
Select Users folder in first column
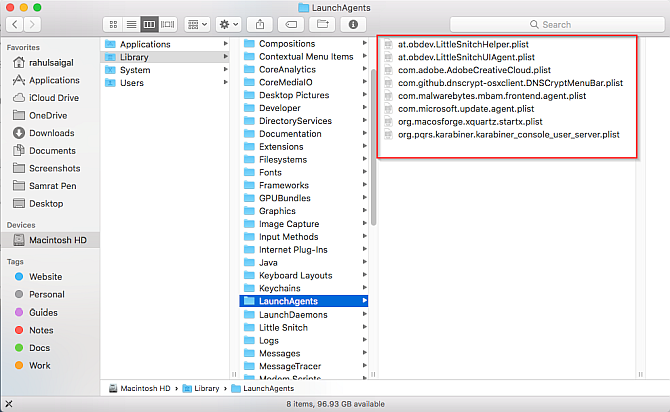click(166, 82)
